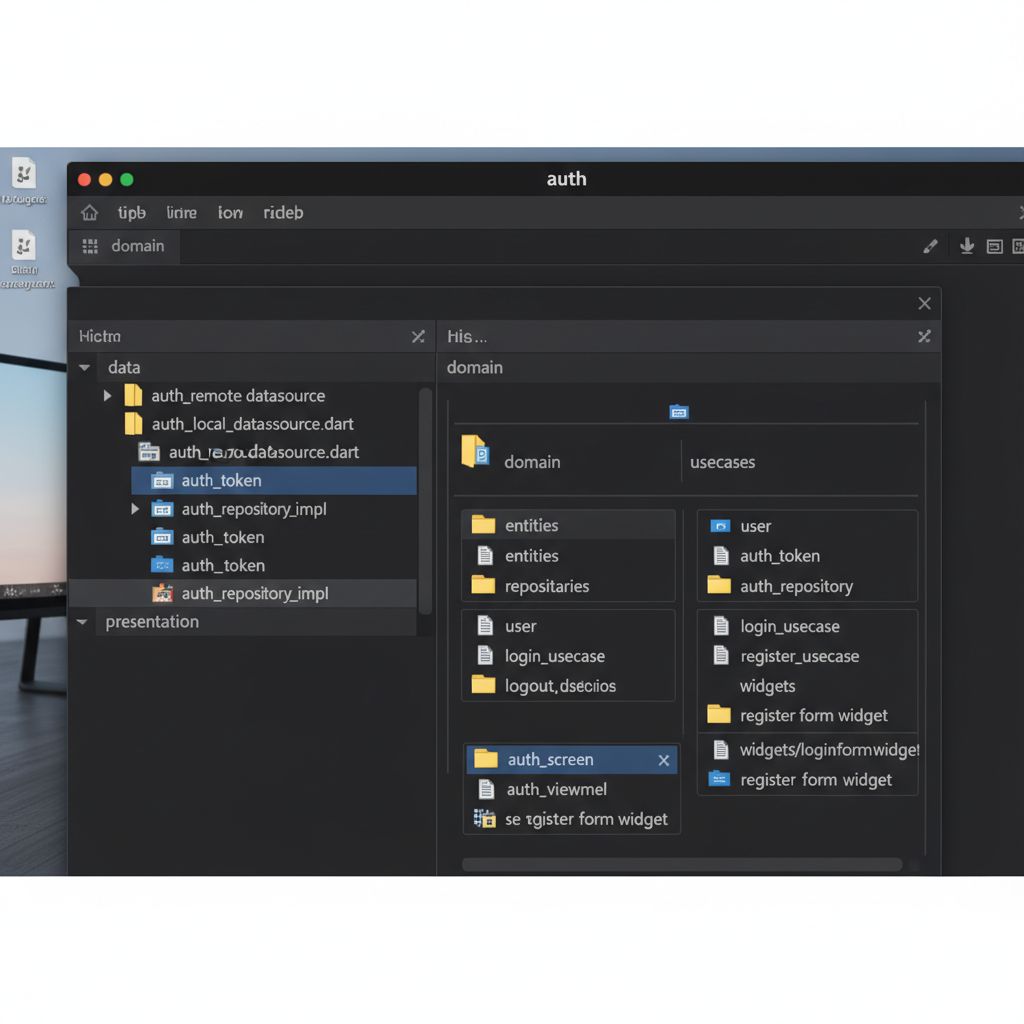
Task: Click the icon beside se rgister form widget
Action: click(485, 818)
